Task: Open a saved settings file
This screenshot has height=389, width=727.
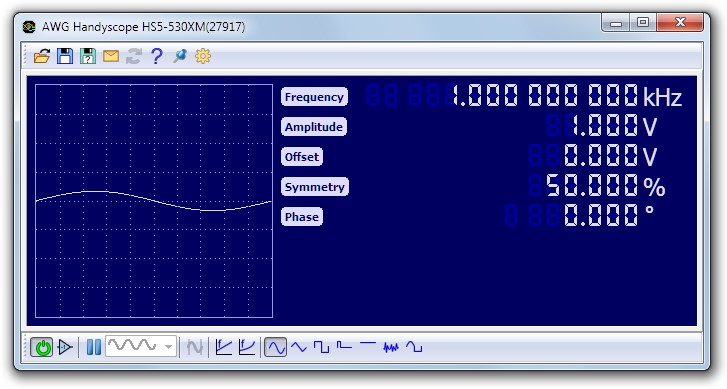Action: click(42, 56)
